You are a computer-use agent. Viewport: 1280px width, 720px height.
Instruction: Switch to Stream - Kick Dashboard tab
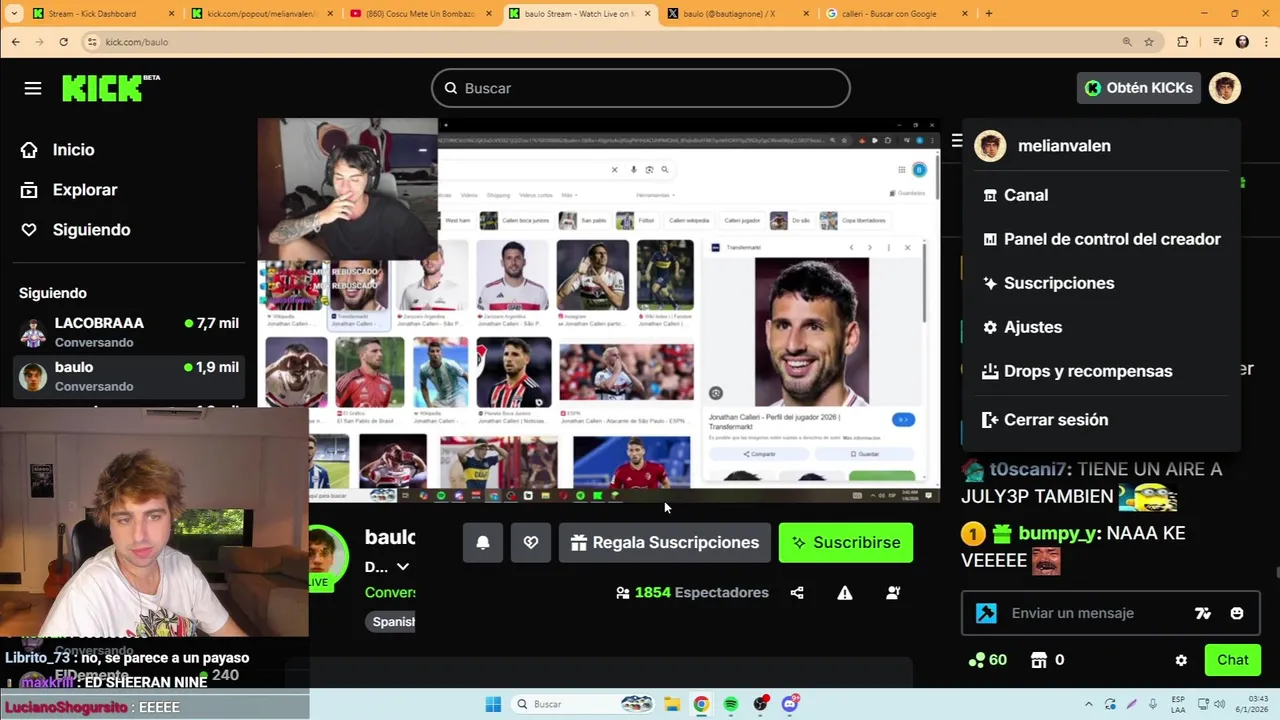102,13
